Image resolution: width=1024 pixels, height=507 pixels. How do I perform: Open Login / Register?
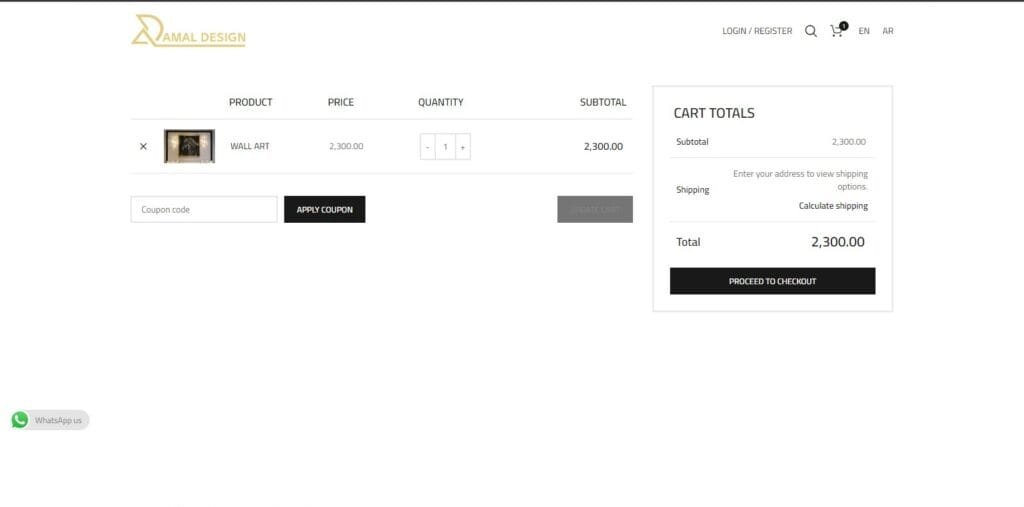pyautogui.click(x=757, y=31)
